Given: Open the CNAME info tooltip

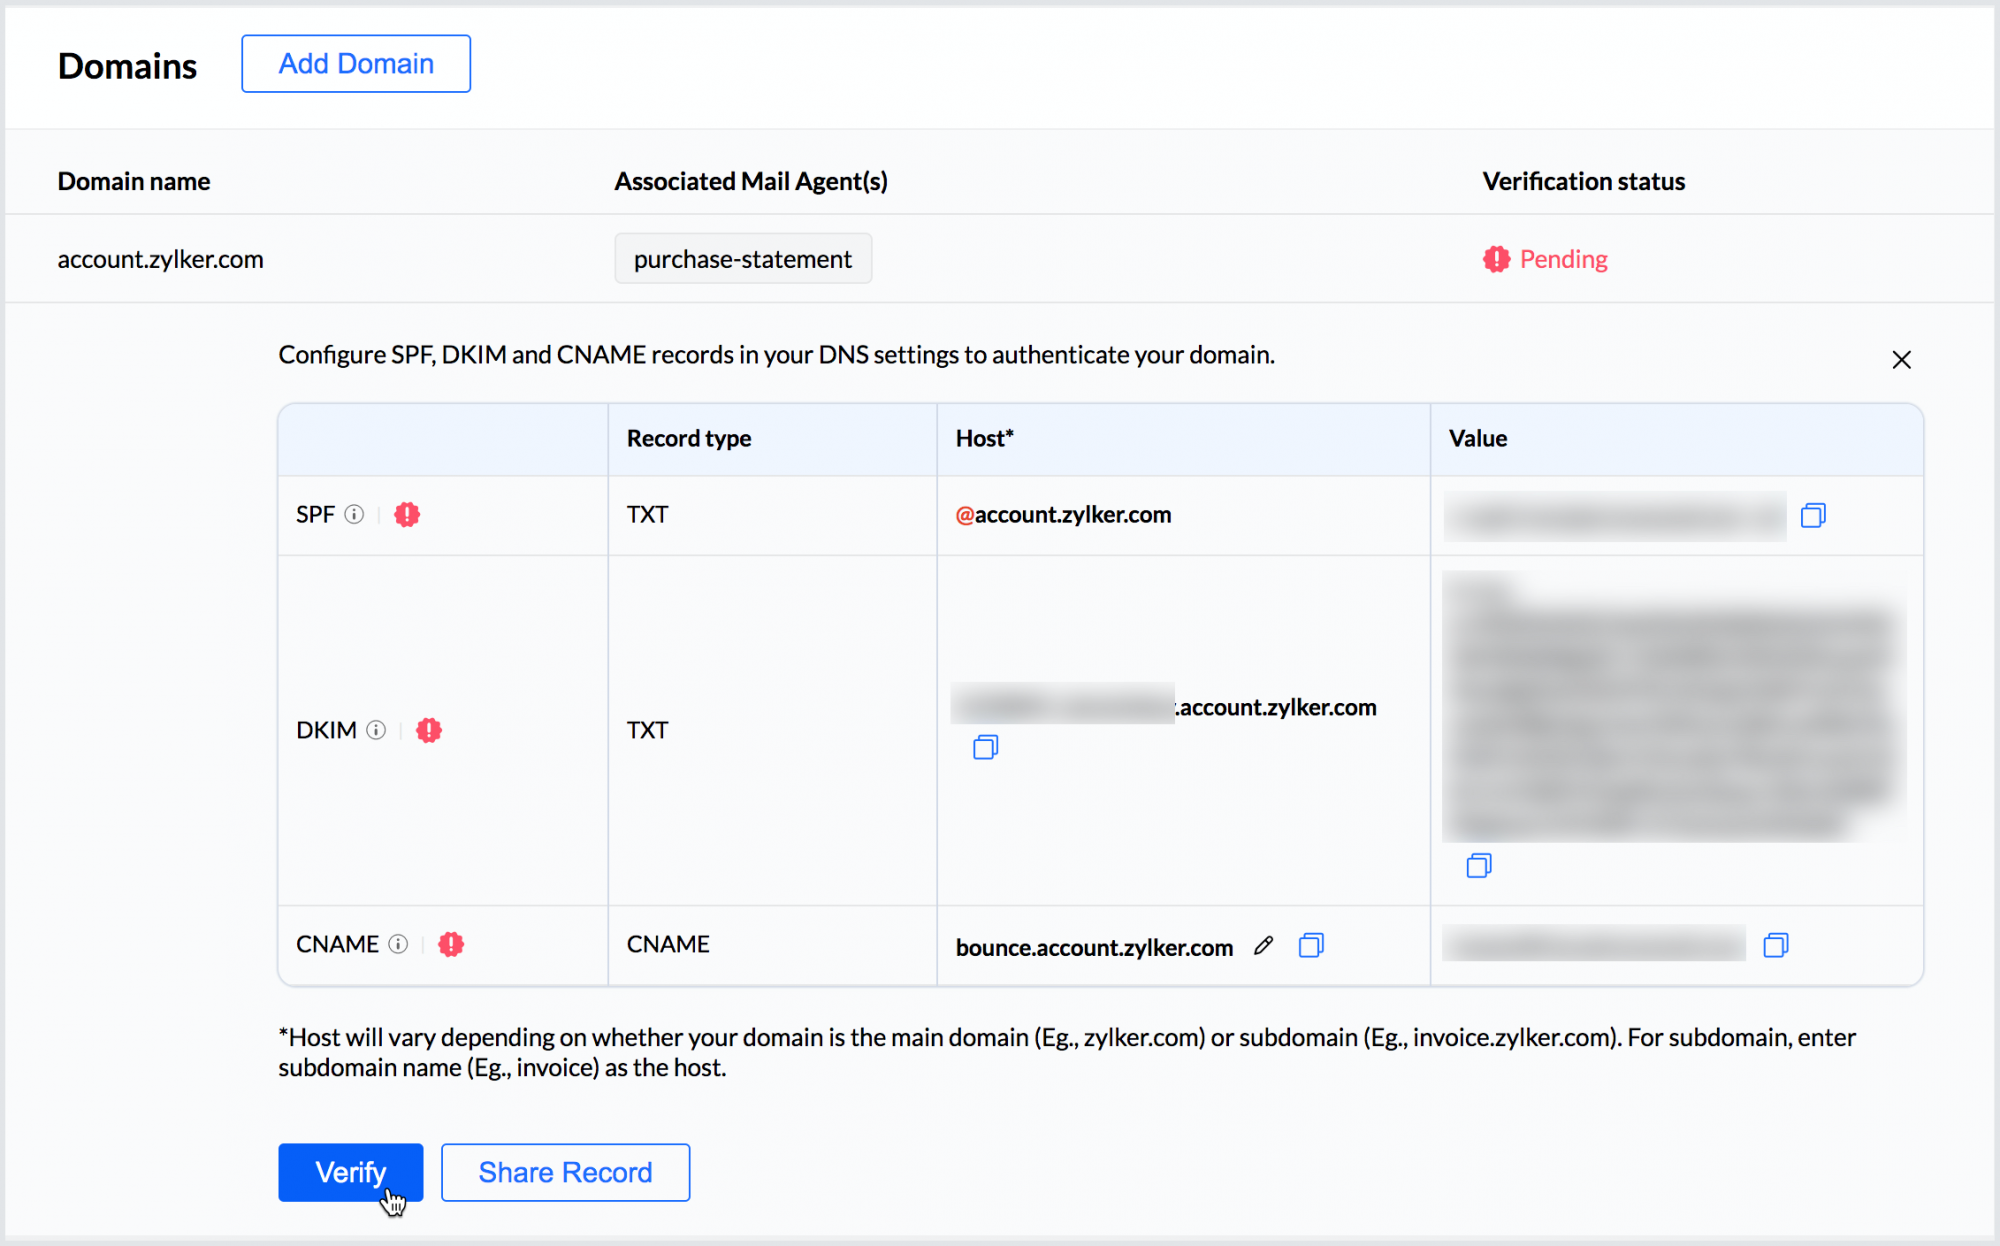Looking at the screenshot, I should pos(400,944).
